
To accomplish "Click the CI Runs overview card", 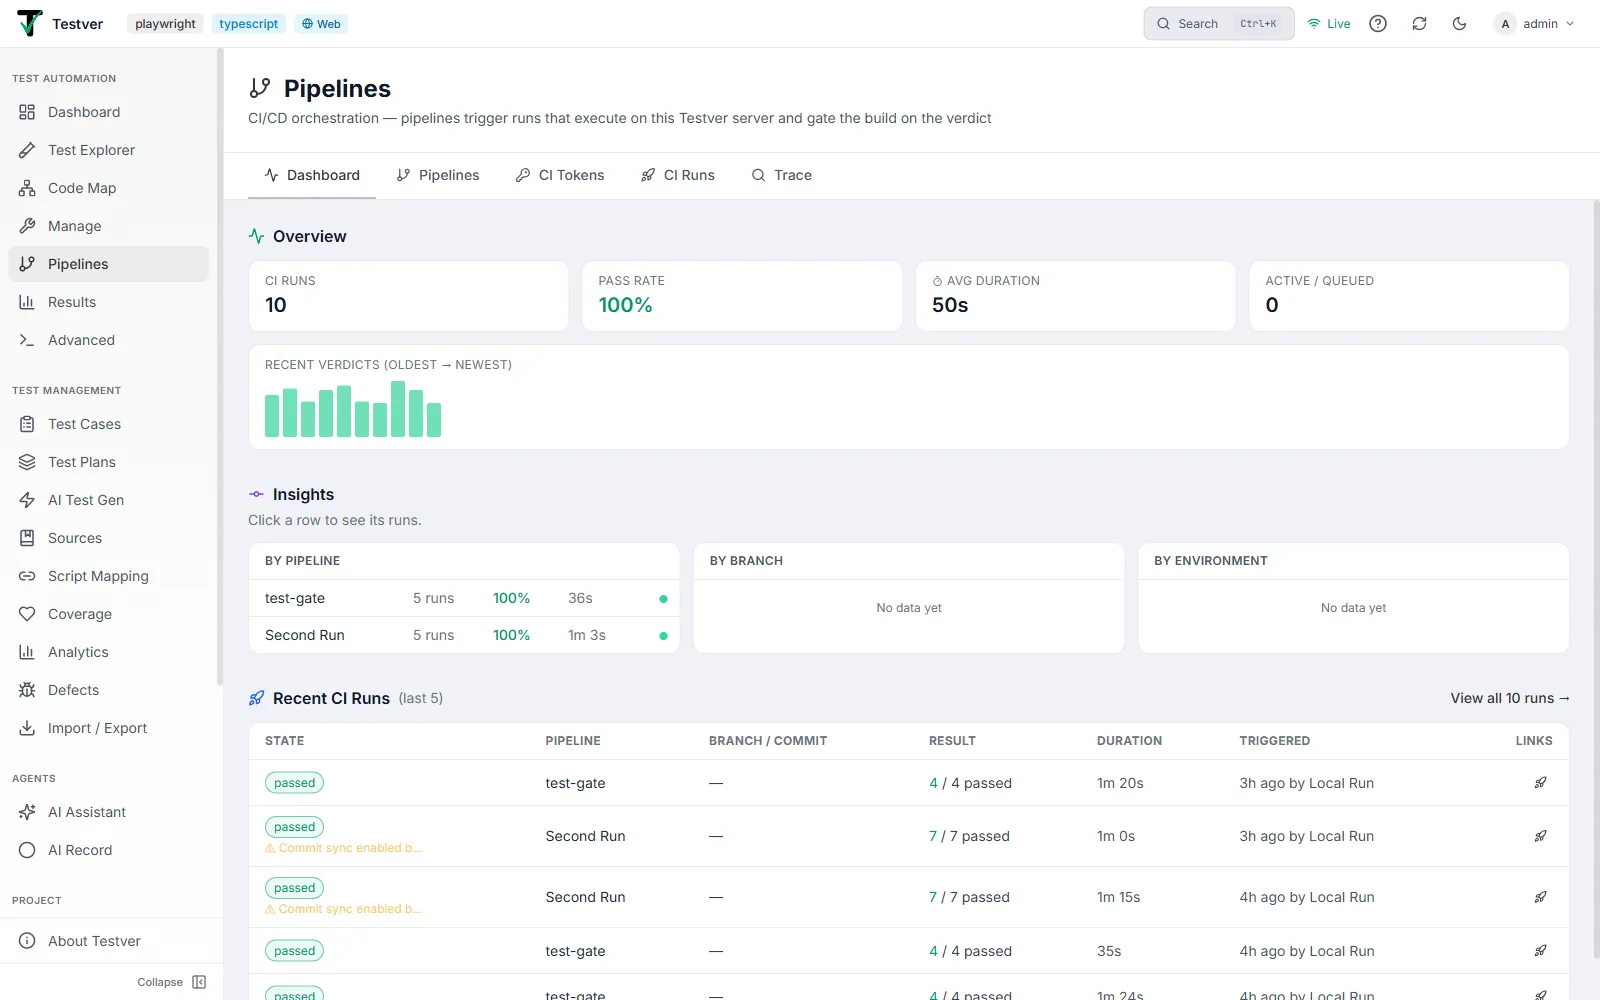I will pos(408,296).
